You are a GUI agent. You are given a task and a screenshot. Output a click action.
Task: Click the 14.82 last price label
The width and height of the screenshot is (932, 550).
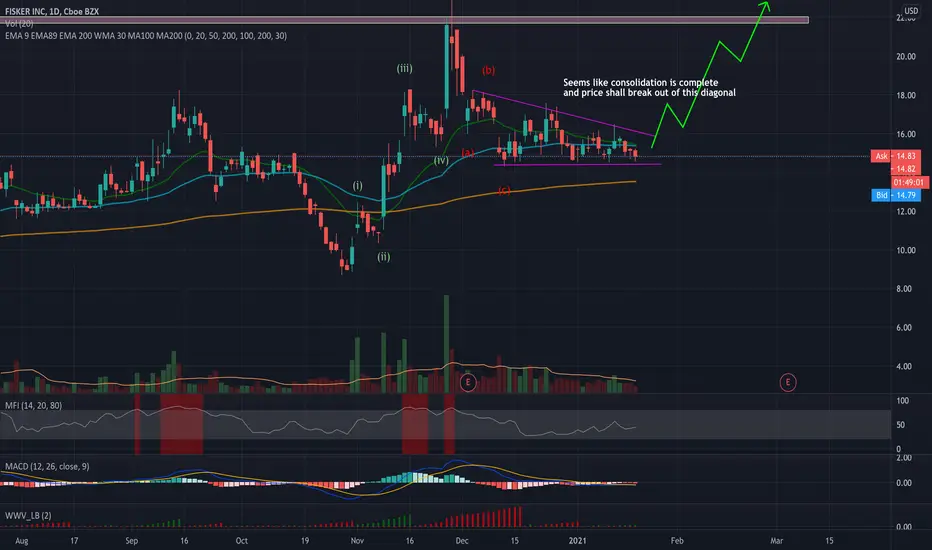pyautogui.click(x=906, y=169)
